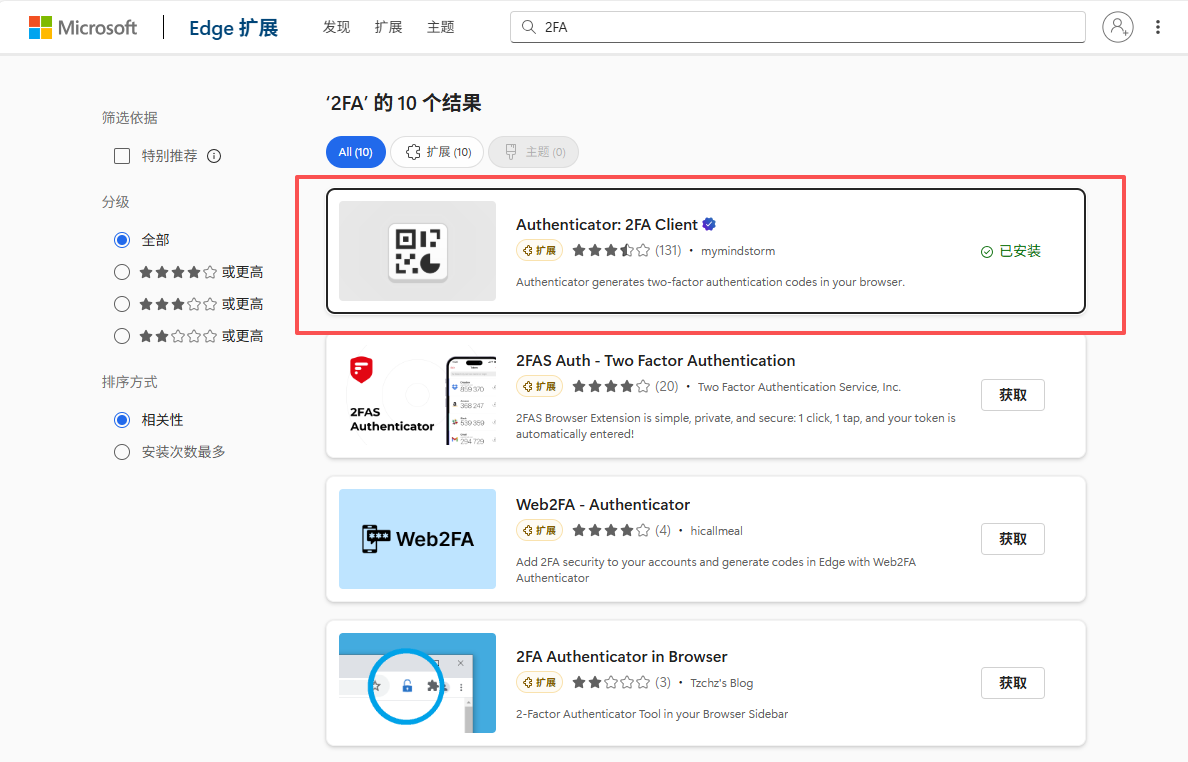Click the verified badge beside Authenticator: 2FA Client

(x=709, y=225)
